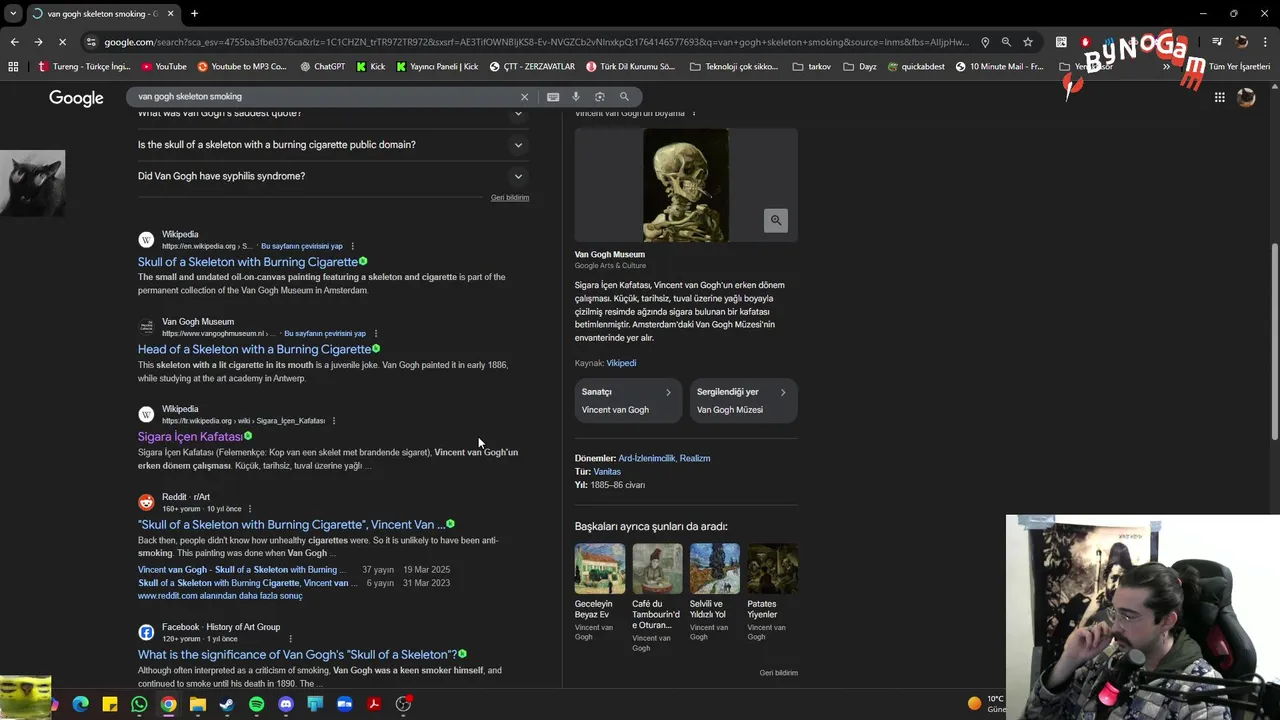Image resolution: width=1280 pixels, height=720 pixels.
Task: Open the 10 Minute Mail bookmark
Action: pyautogui.click(x=999, y=67)
